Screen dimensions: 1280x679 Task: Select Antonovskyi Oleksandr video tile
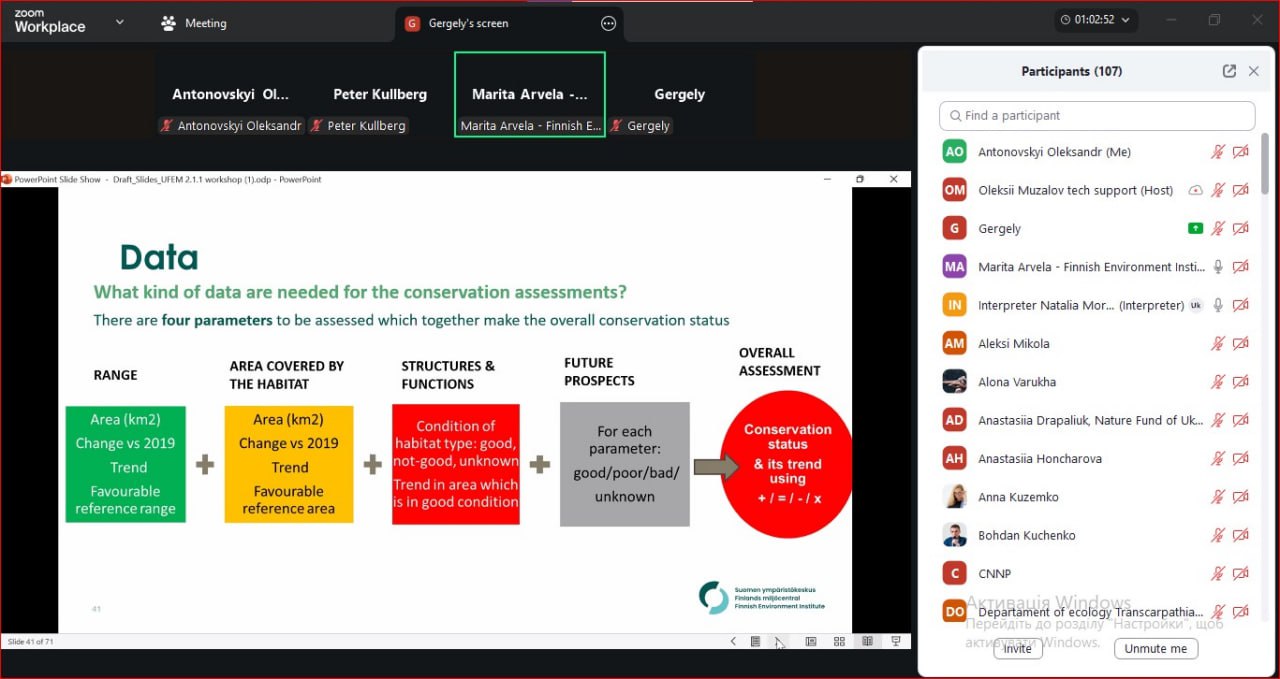coord(230,95)
